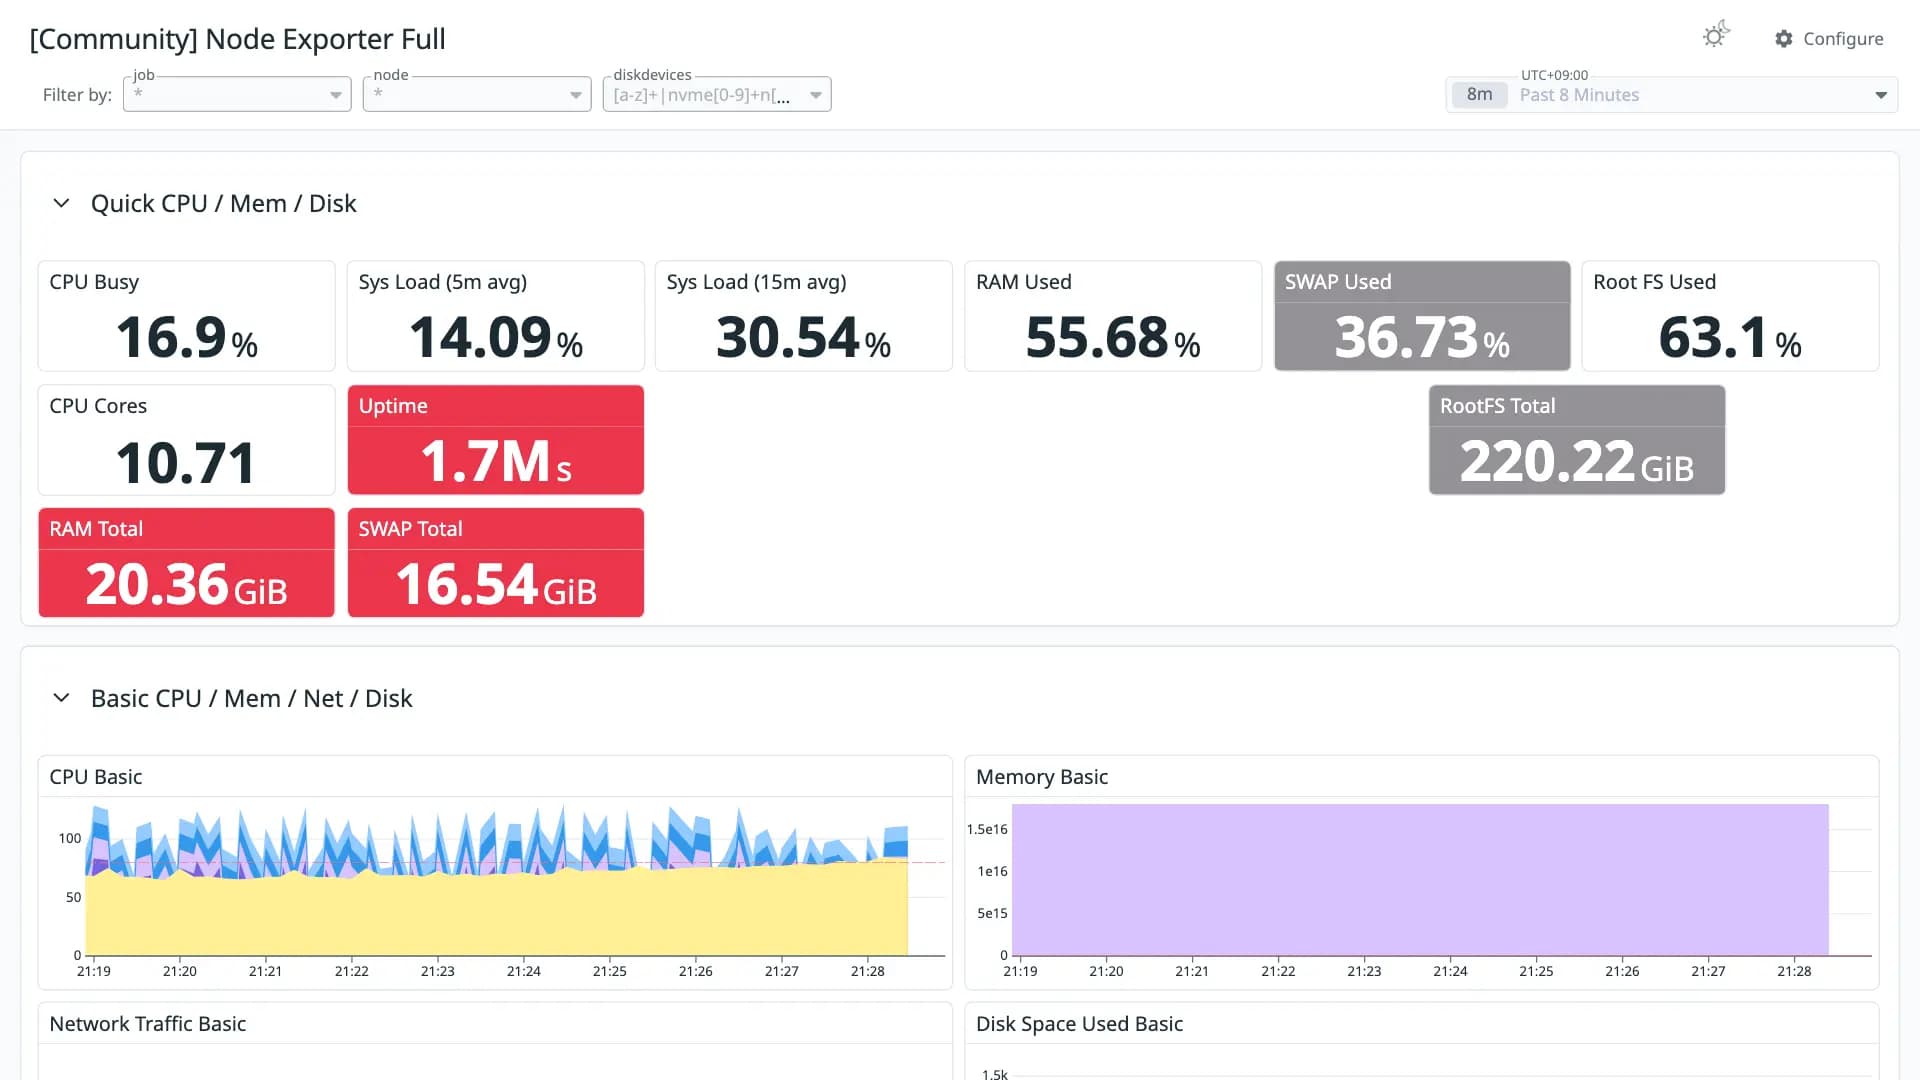Image resolution: width=1920 pixels, height=1080 pixels.
Task: Click the 8m time badge
Action: click(x=1479, y=95)
